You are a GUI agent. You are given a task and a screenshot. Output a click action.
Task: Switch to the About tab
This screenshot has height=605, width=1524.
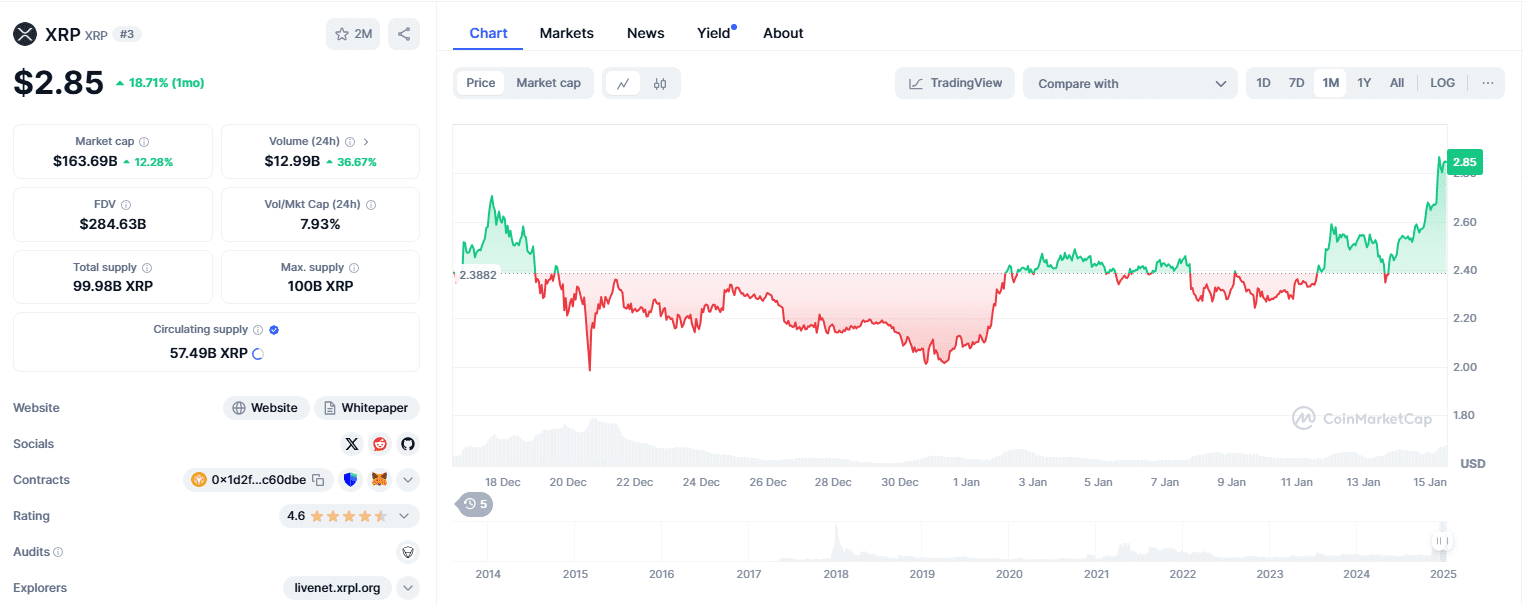pos(783,33)
